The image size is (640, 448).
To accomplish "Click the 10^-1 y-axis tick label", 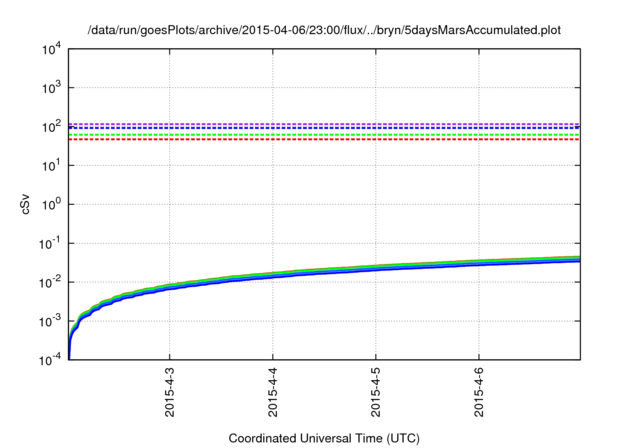I will pyautogui.click(x=49, y=243).
